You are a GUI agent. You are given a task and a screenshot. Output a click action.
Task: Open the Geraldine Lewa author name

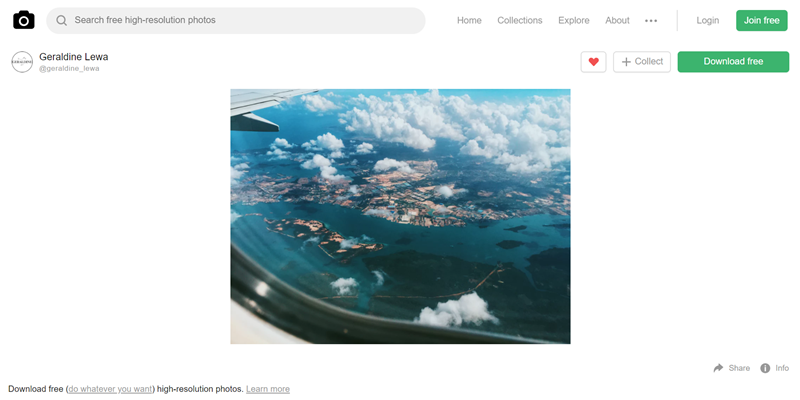[x=74, y=57]
